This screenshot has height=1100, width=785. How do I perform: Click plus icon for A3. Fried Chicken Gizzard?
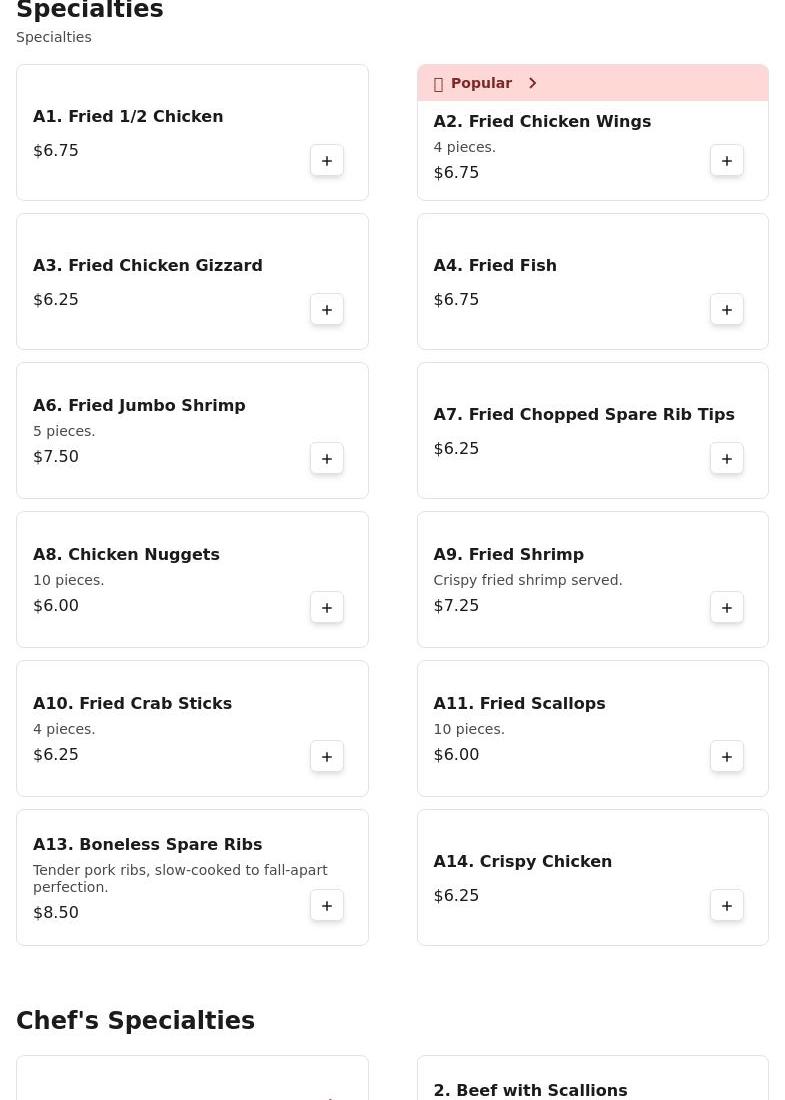click(x=327, y=309)
